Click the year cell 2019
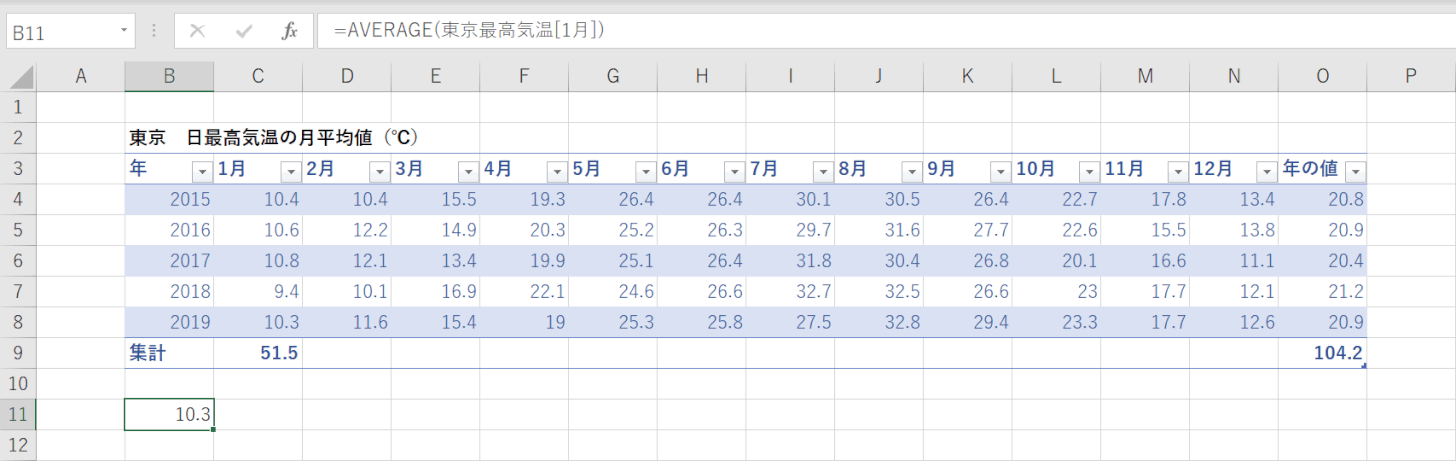The image size is (1456, 461). point(169,322)
